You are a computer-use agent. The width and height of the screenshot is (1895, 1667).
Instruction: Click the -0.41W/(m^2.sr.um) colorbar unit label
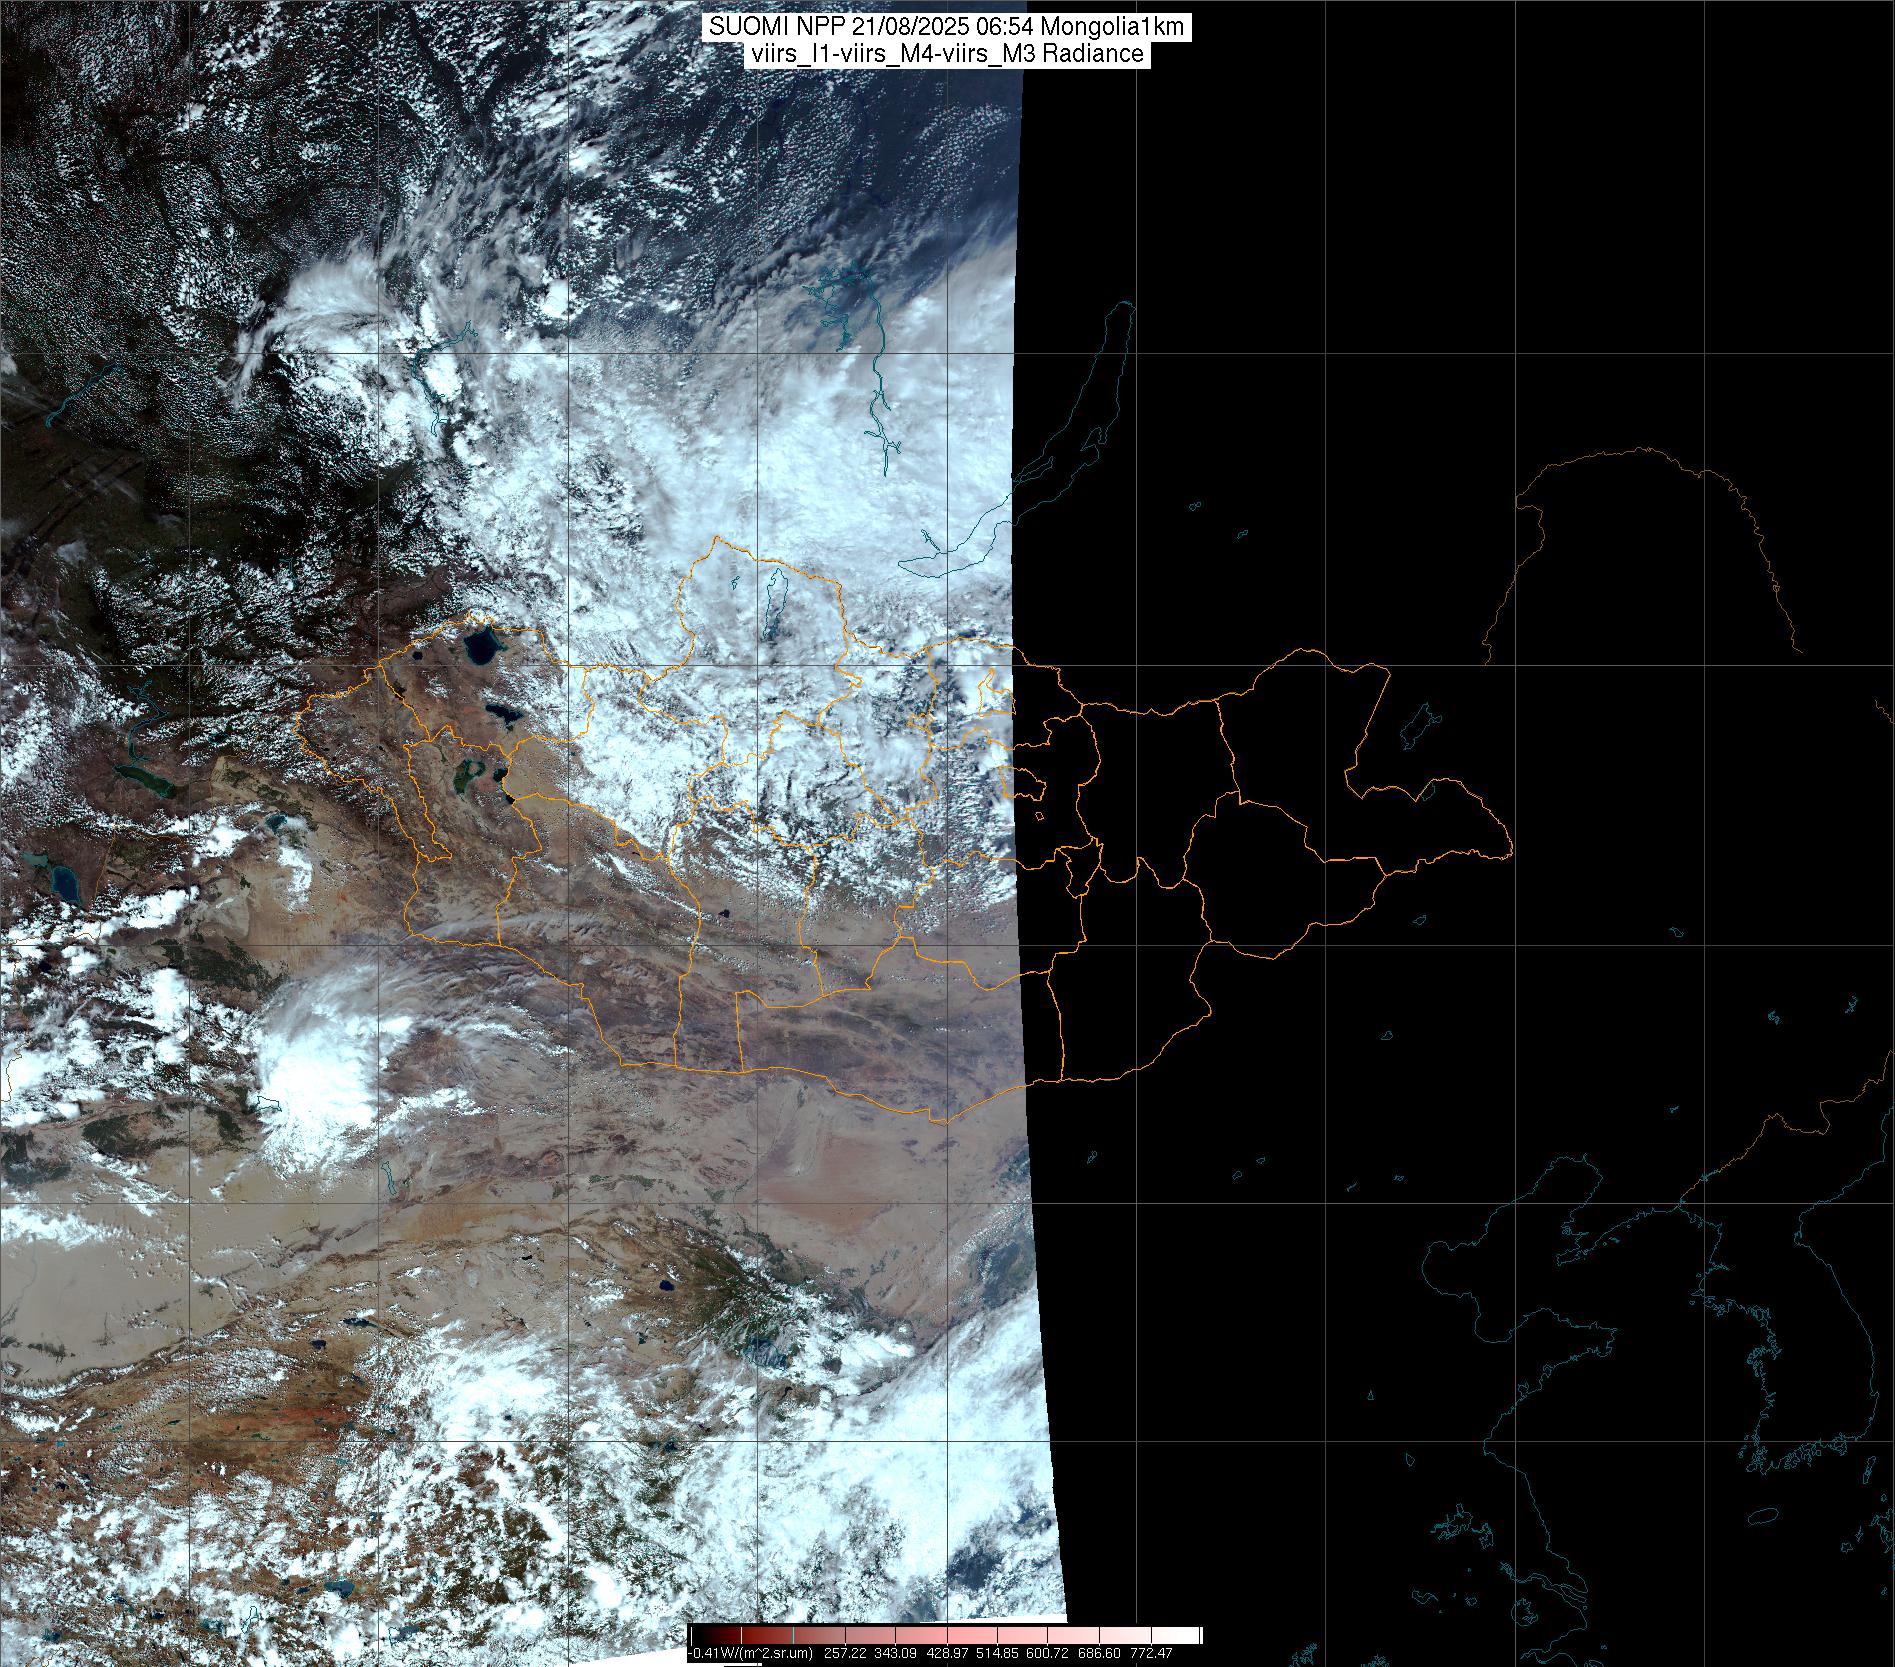click(750, 1653)
